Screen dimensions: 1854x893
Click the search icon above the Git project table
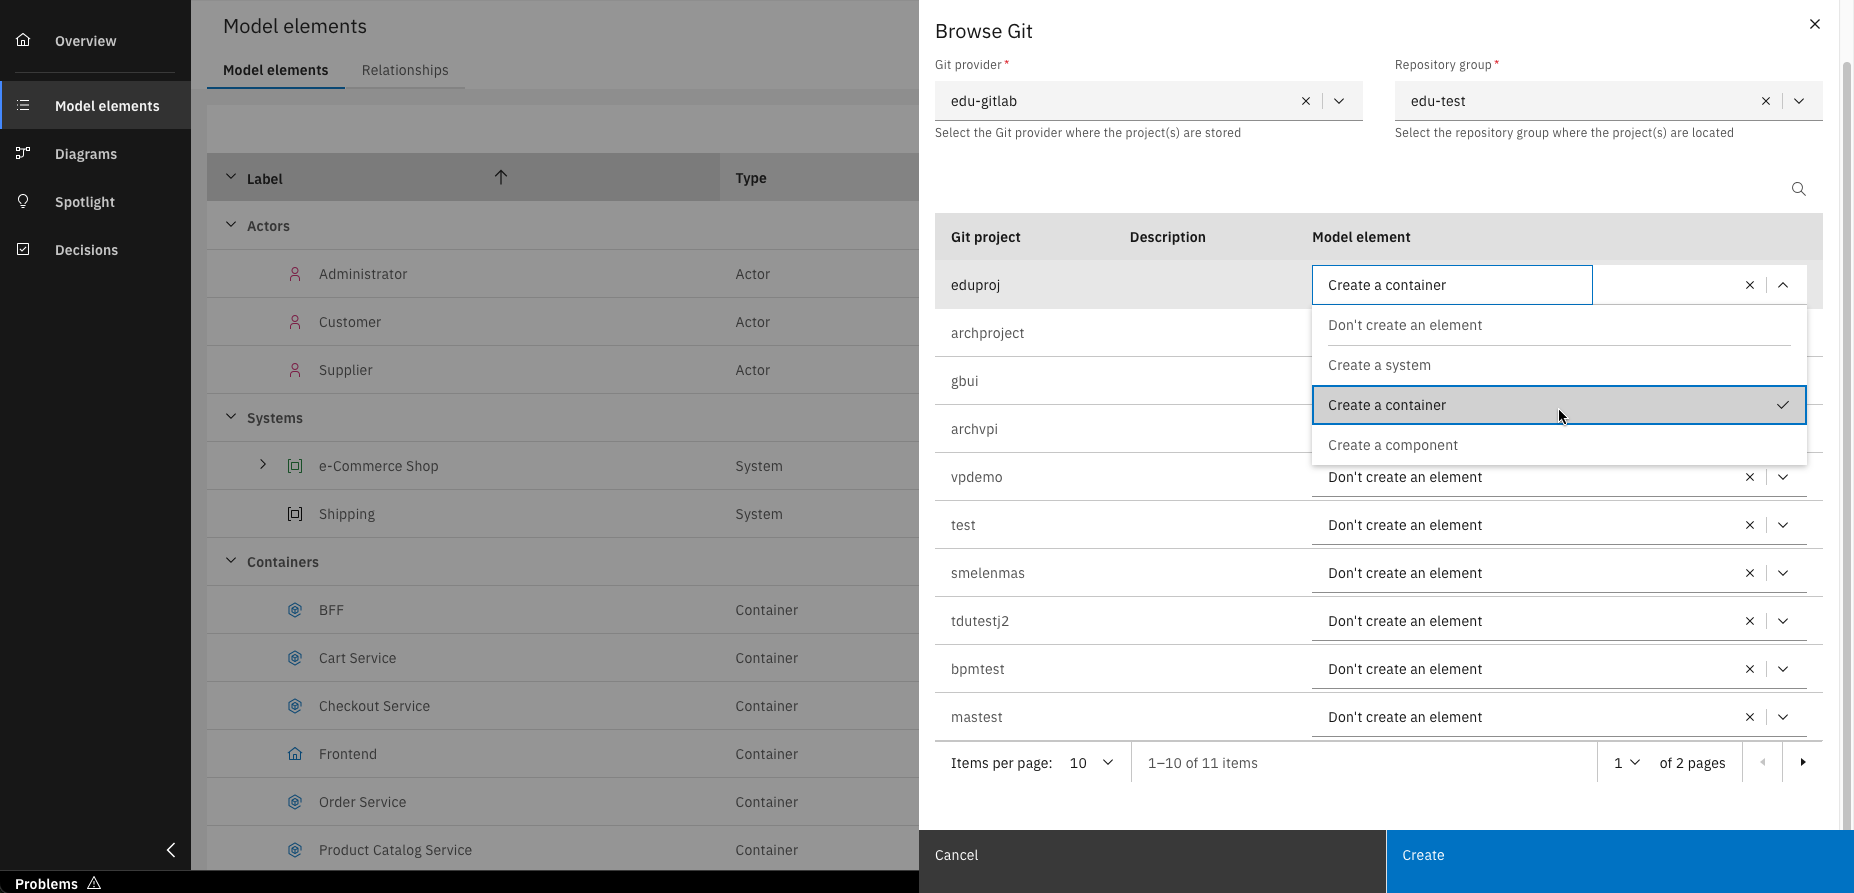click(1798, 189)
